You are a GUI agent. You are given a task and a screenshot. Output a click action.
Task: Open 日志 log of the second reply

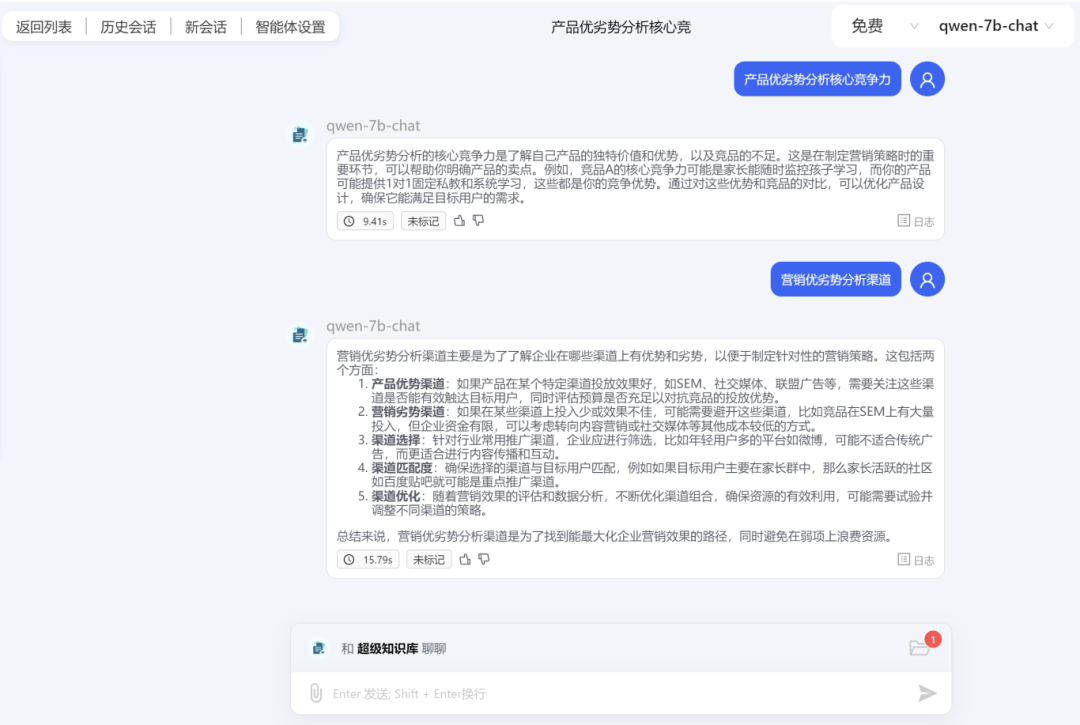point(915,560)
